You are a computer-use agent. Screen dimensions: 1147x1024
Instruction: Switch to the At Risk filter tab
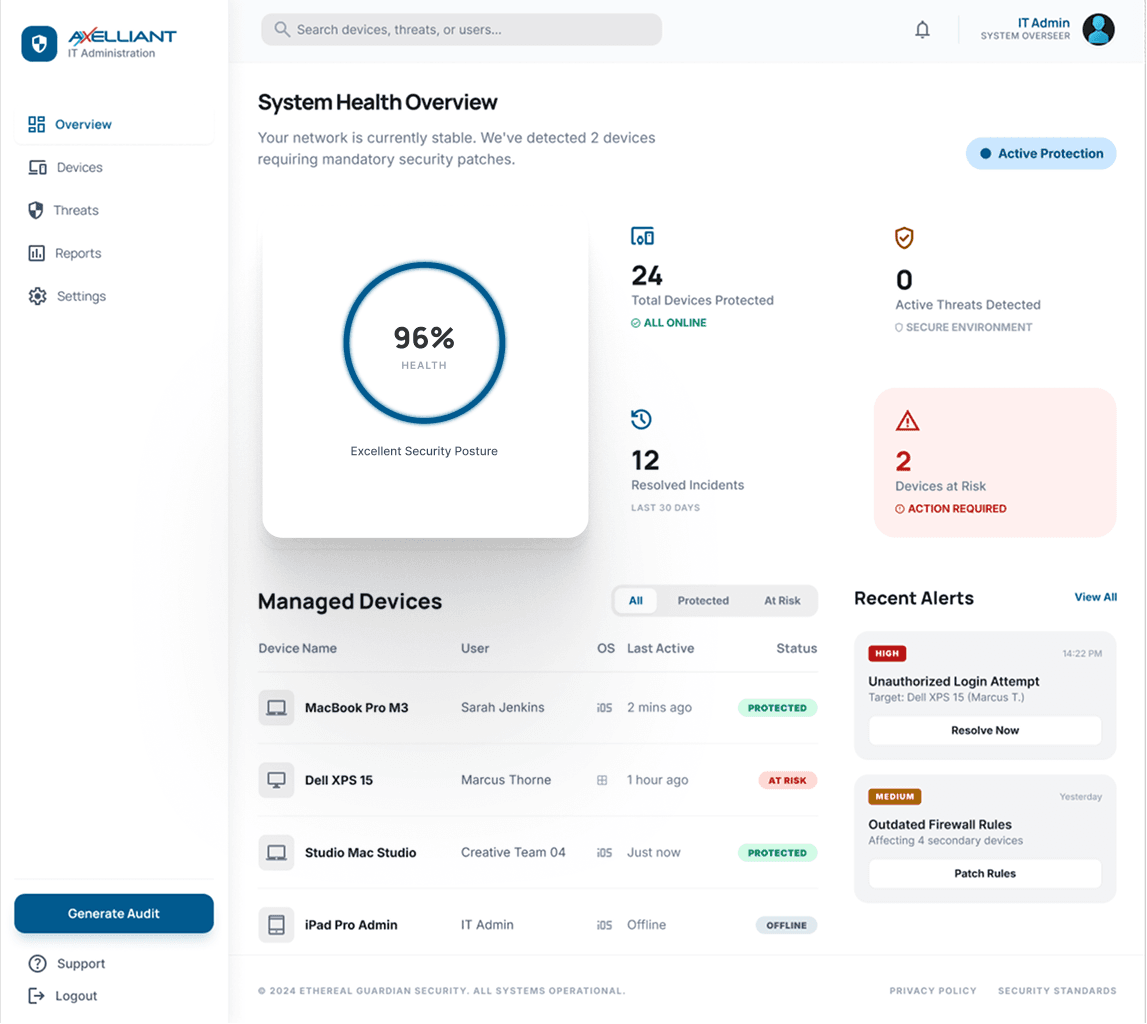782,601
